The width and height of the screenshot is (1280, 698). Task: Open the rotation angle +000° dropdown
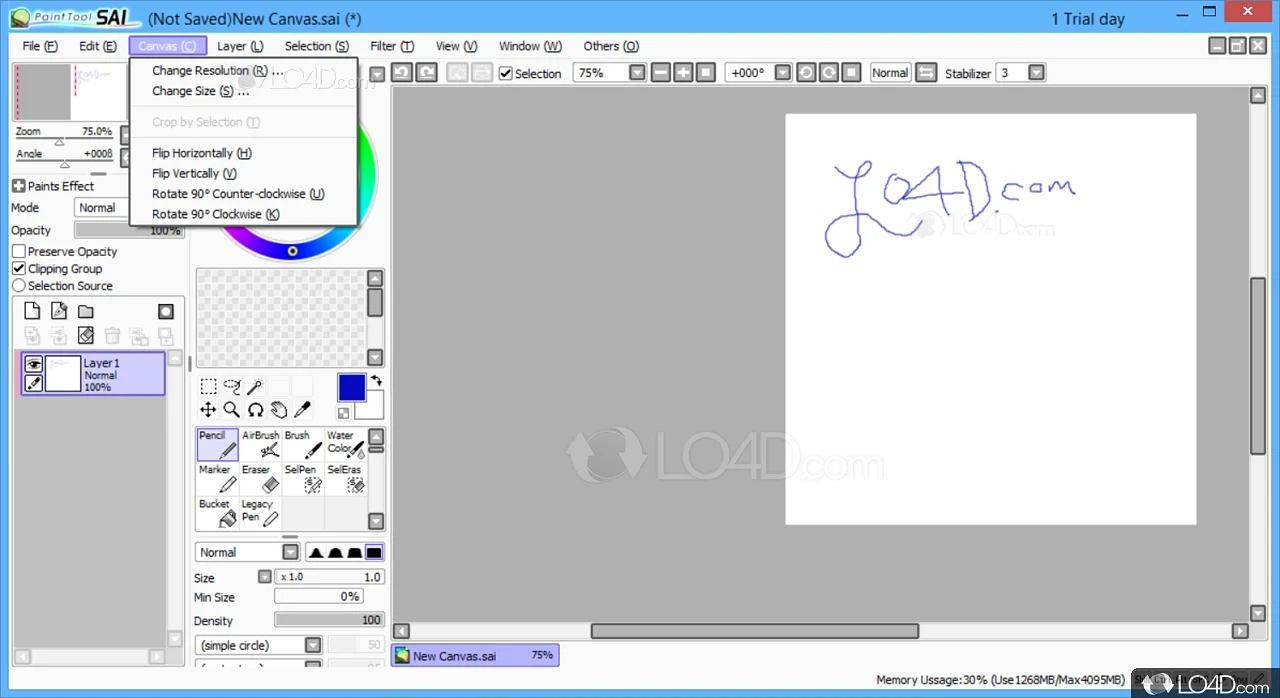782,73
